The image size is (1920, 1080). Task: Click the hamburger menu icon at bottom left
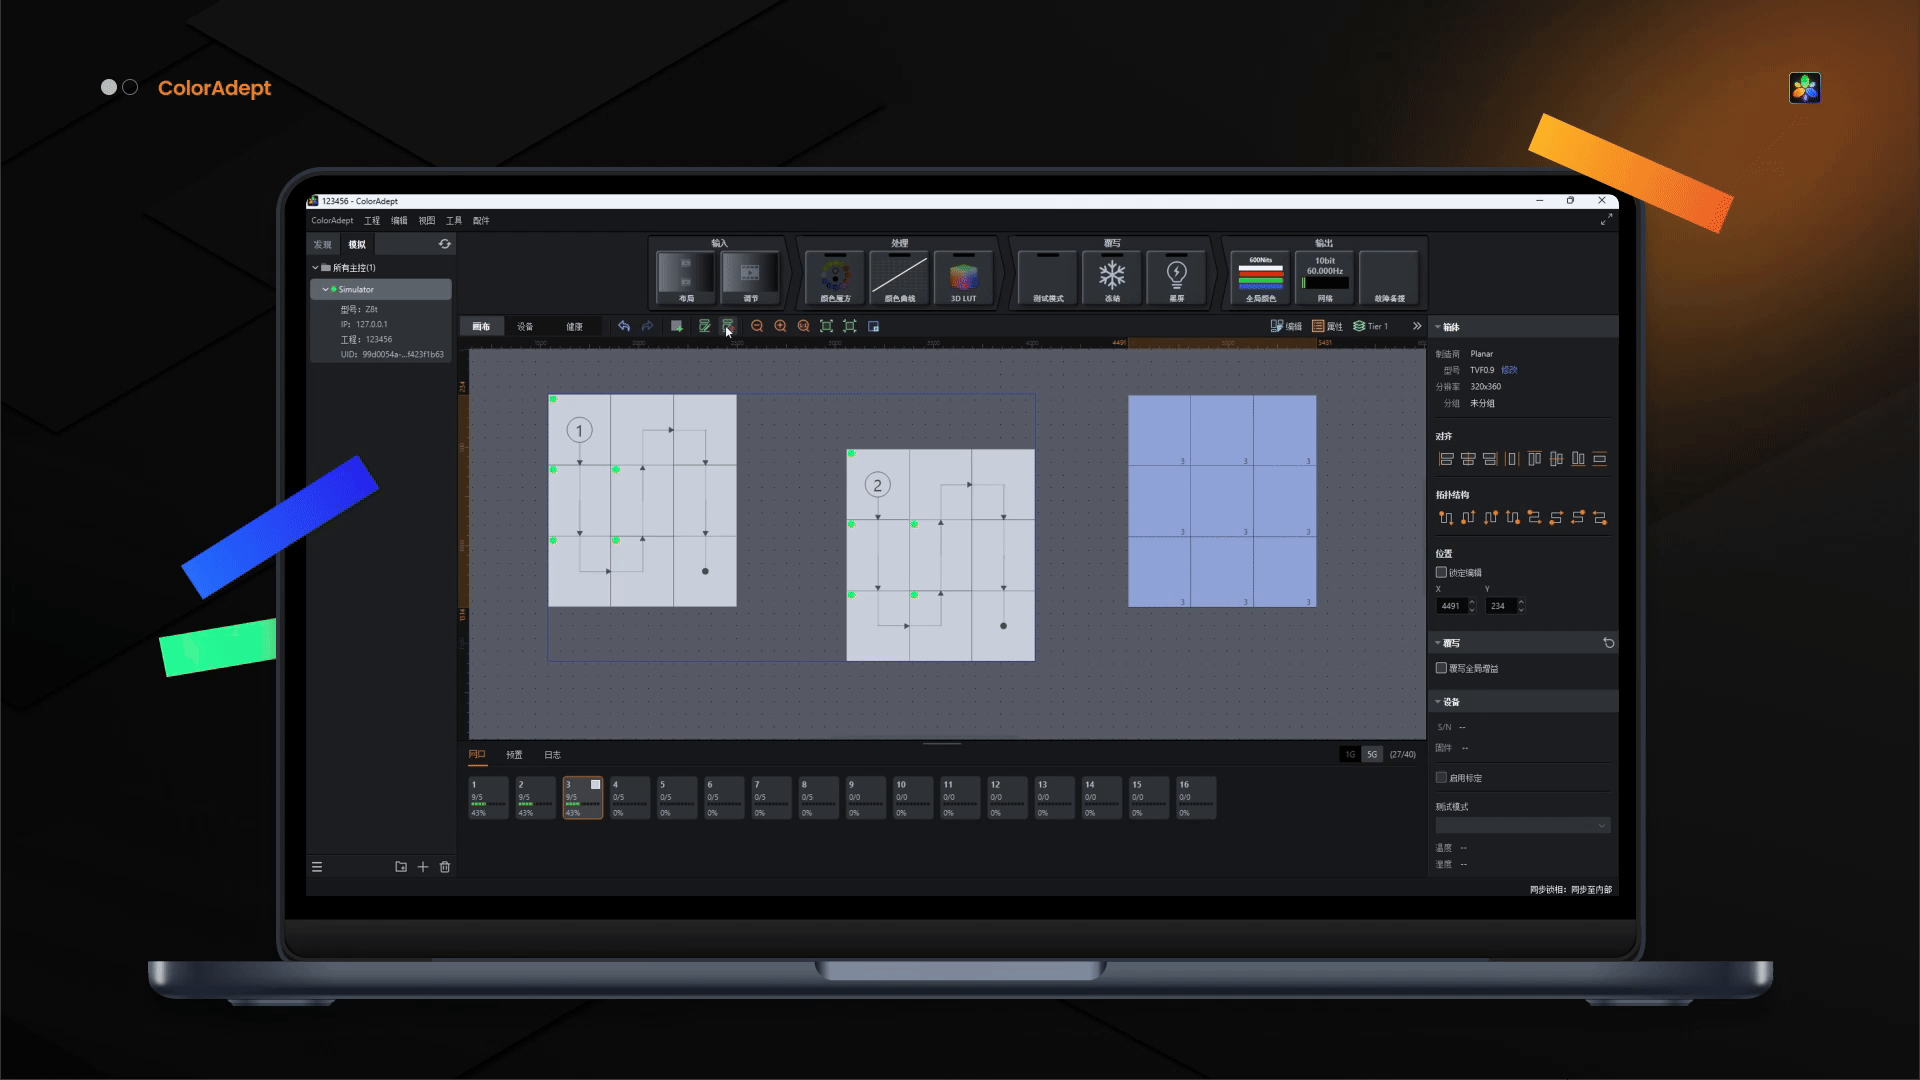point(317,867)
